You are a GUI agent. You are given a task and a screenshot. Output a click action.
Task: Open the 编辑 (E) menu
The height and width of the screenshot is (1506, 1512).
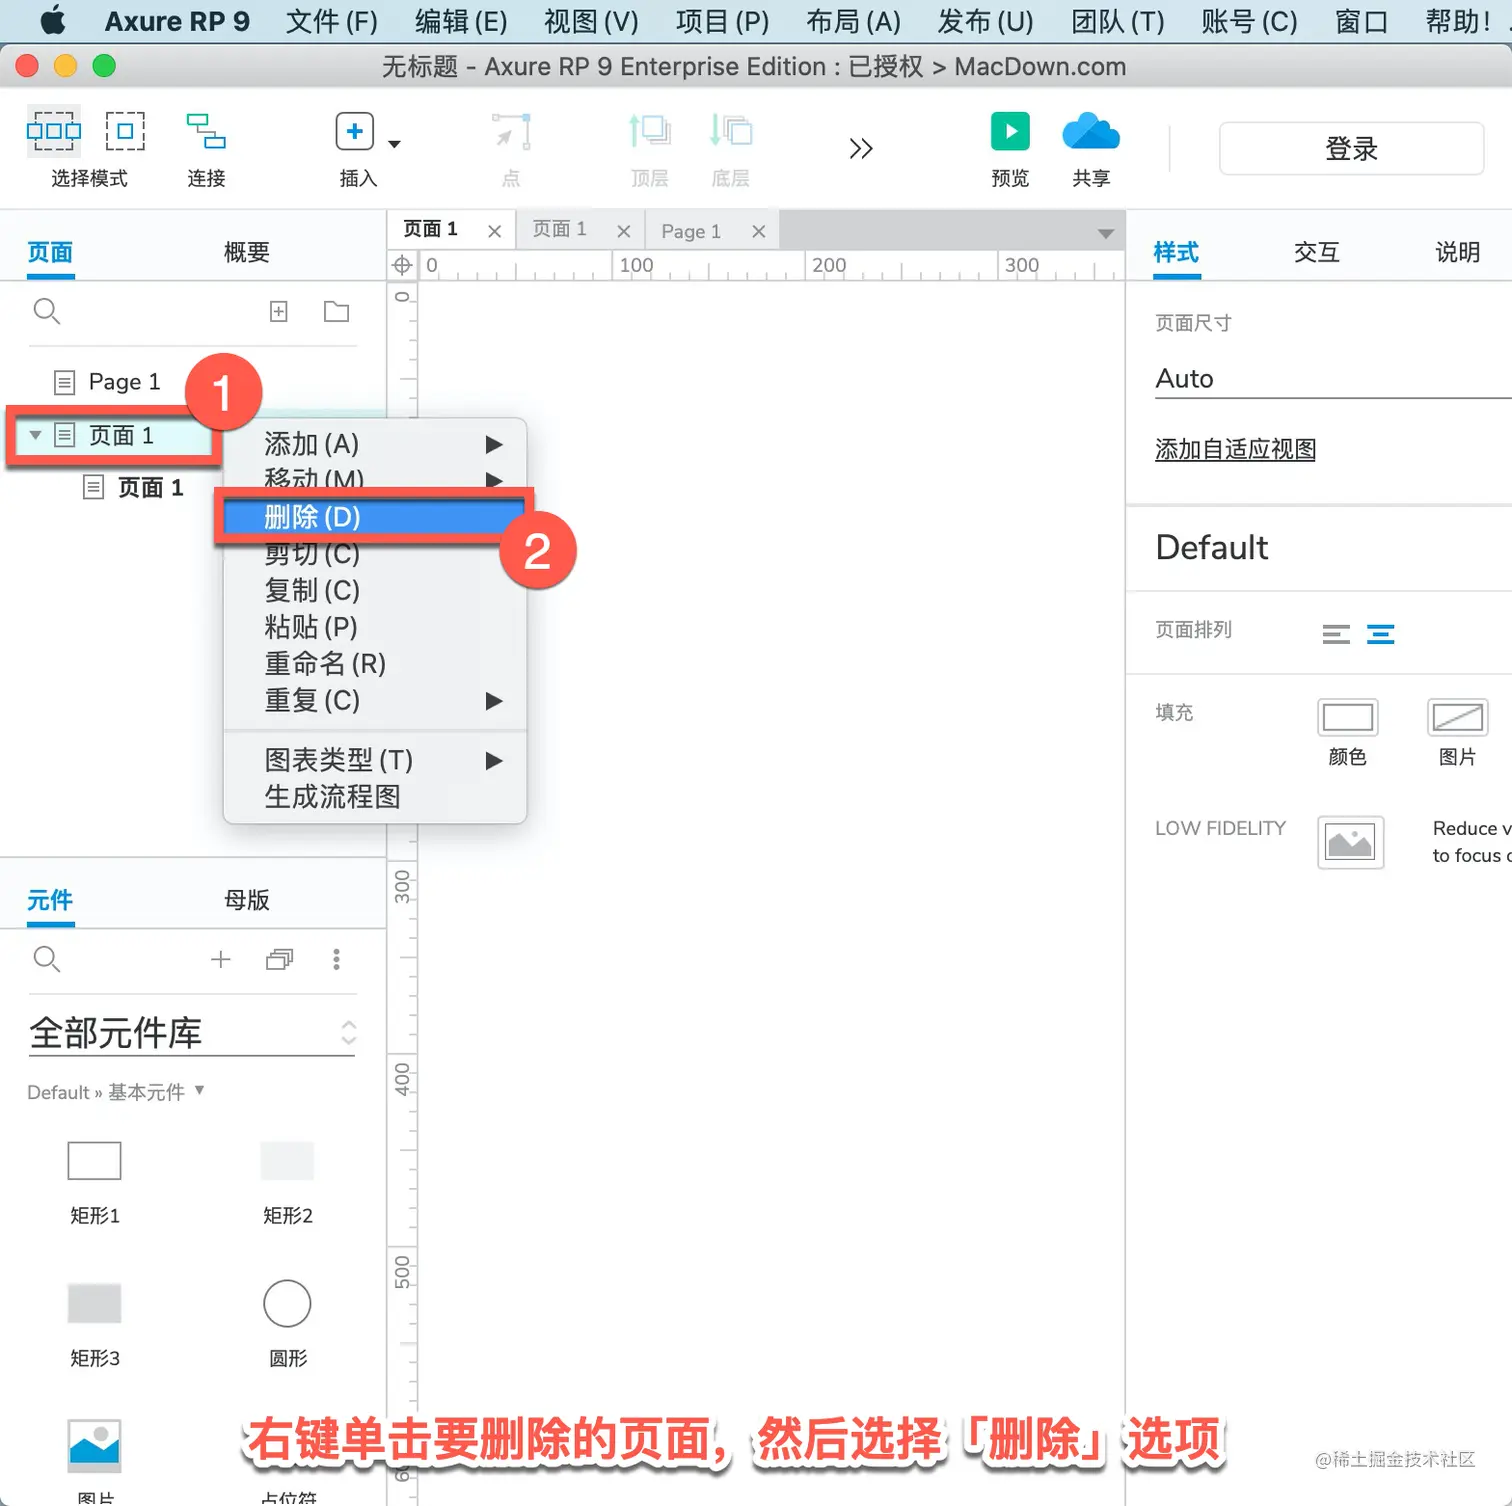[x=461, y=21]
